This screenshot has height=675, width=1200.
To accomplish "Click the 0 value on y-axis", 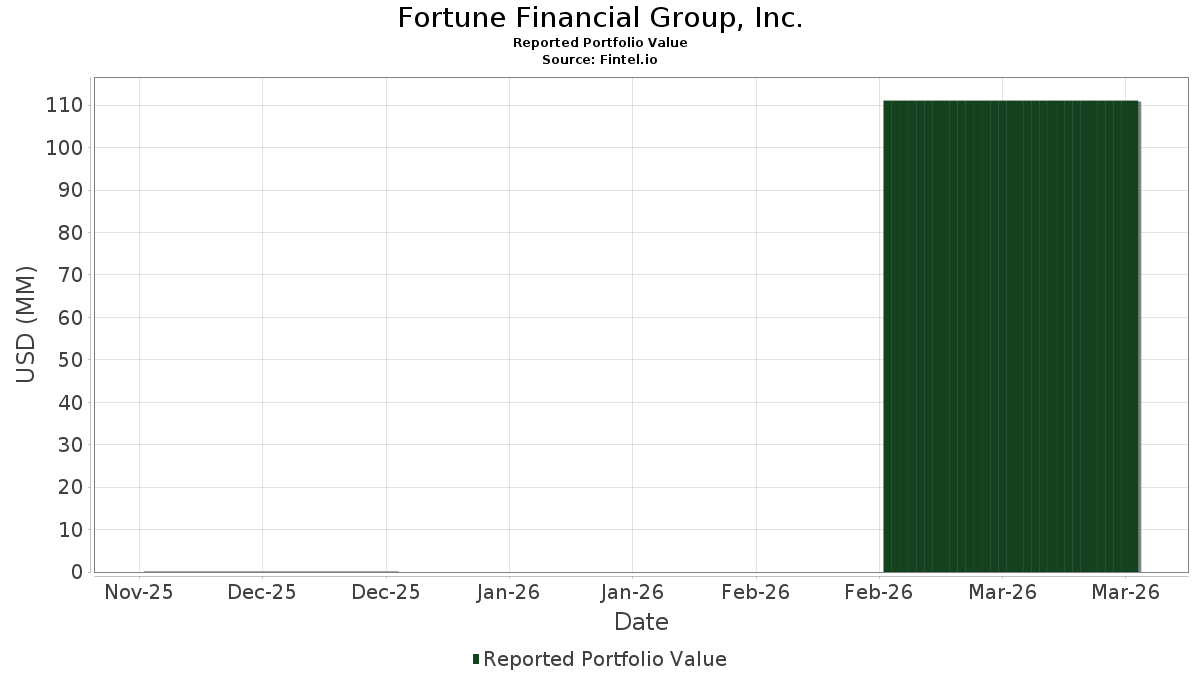I will [77, 572].
